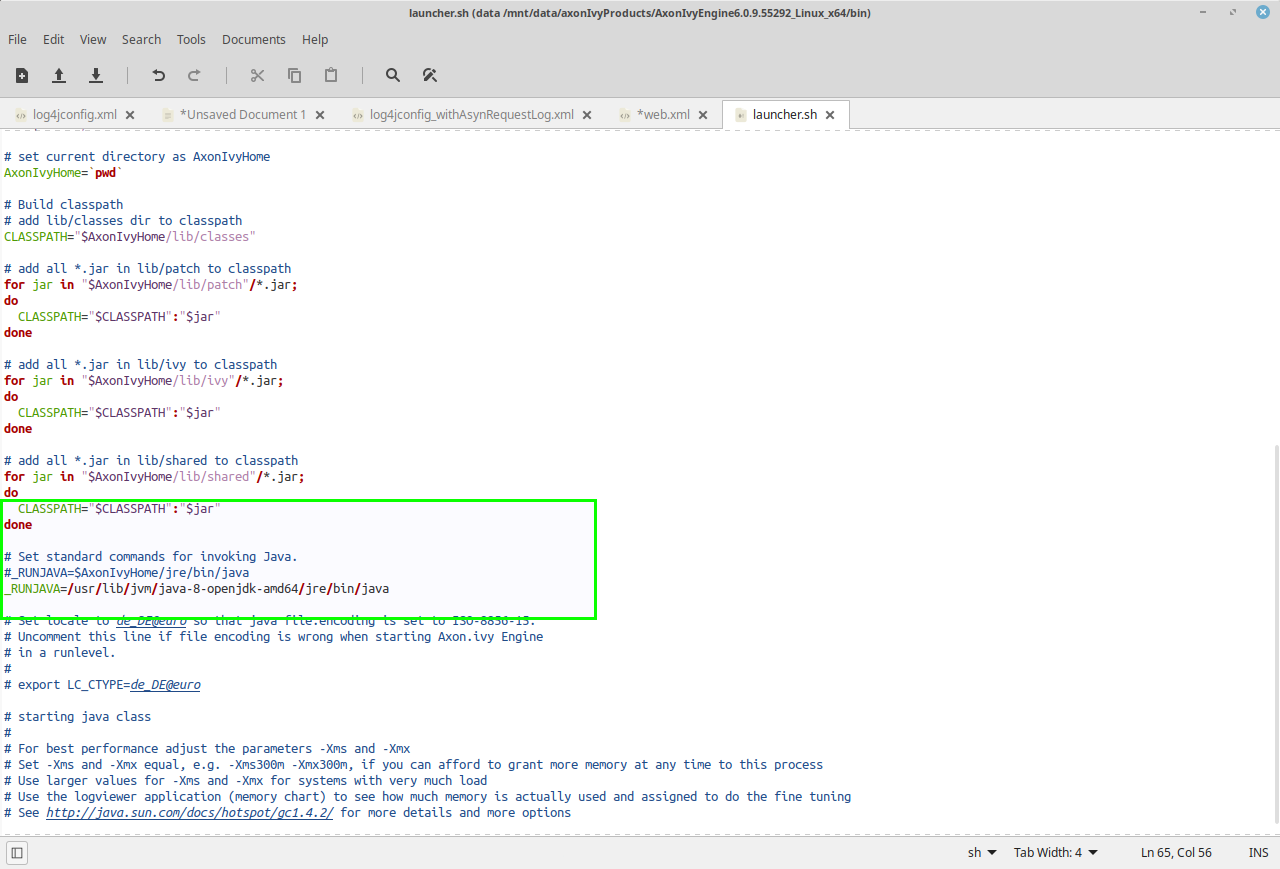Open find and replace tool icon

click(x=430, y=75)
